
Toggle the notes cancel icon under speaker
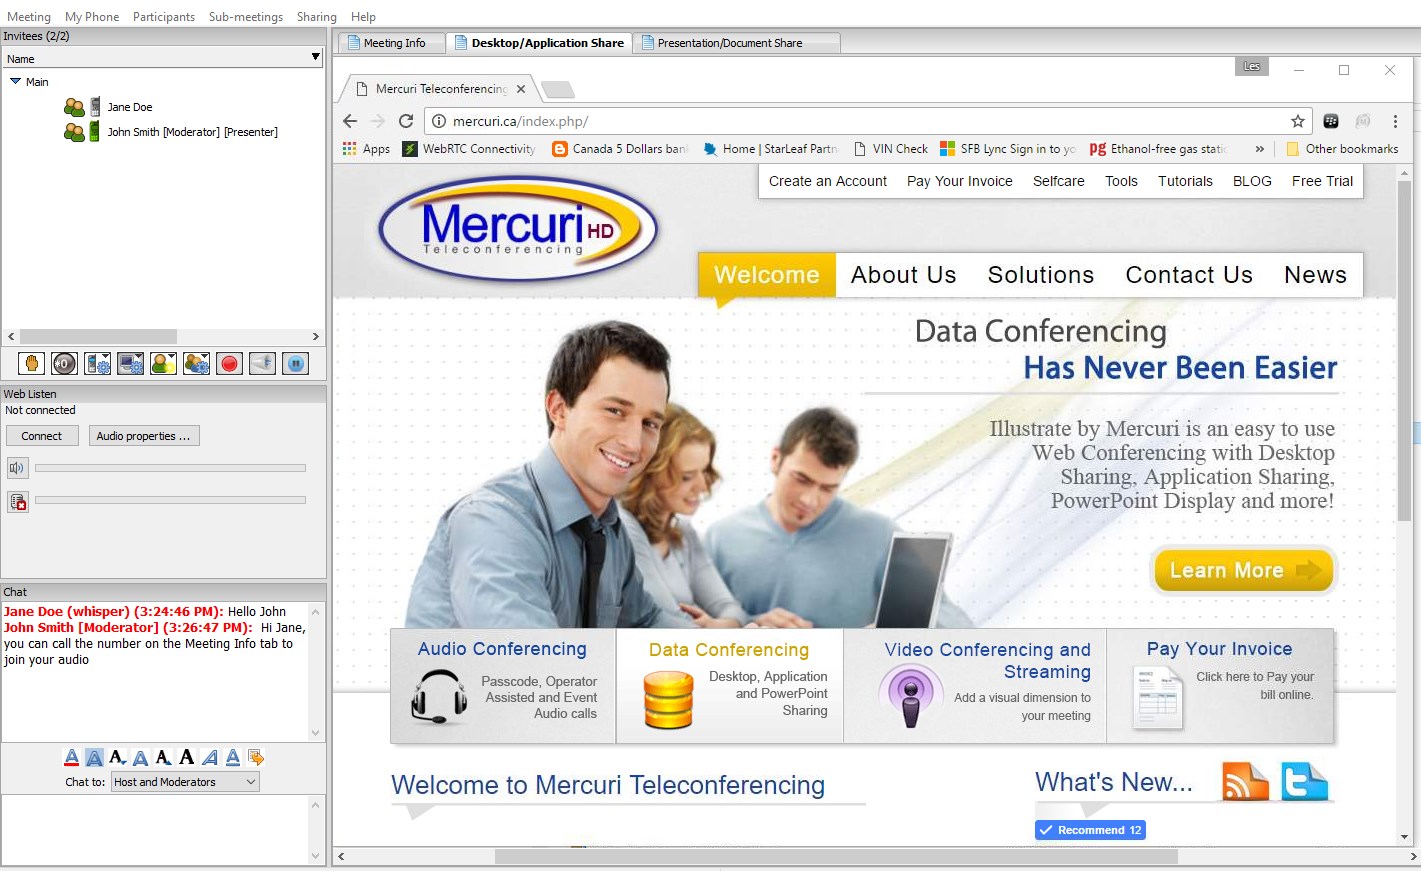[x=17, y=501]
